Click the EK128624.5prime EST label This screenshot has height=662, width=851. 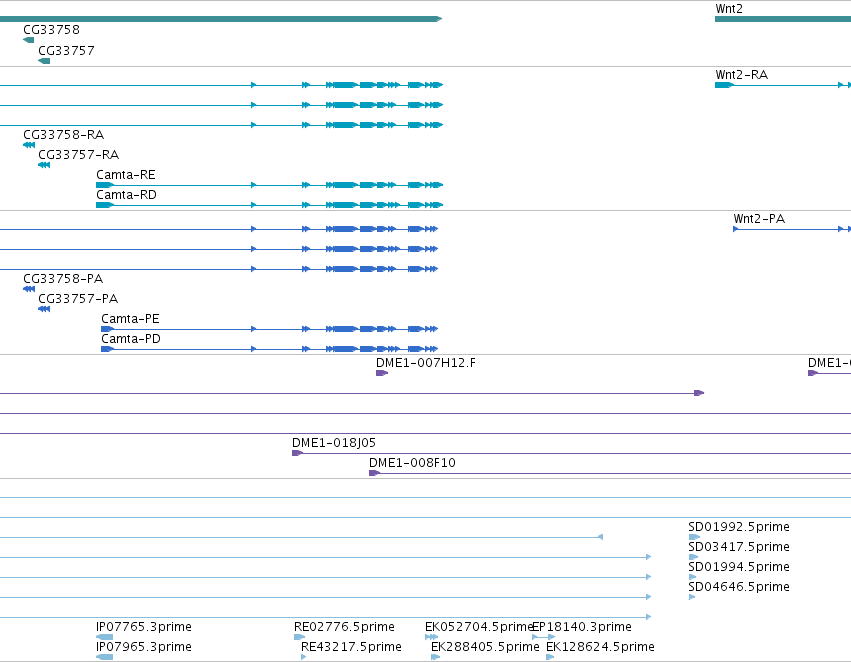click(x=600, y=647)
